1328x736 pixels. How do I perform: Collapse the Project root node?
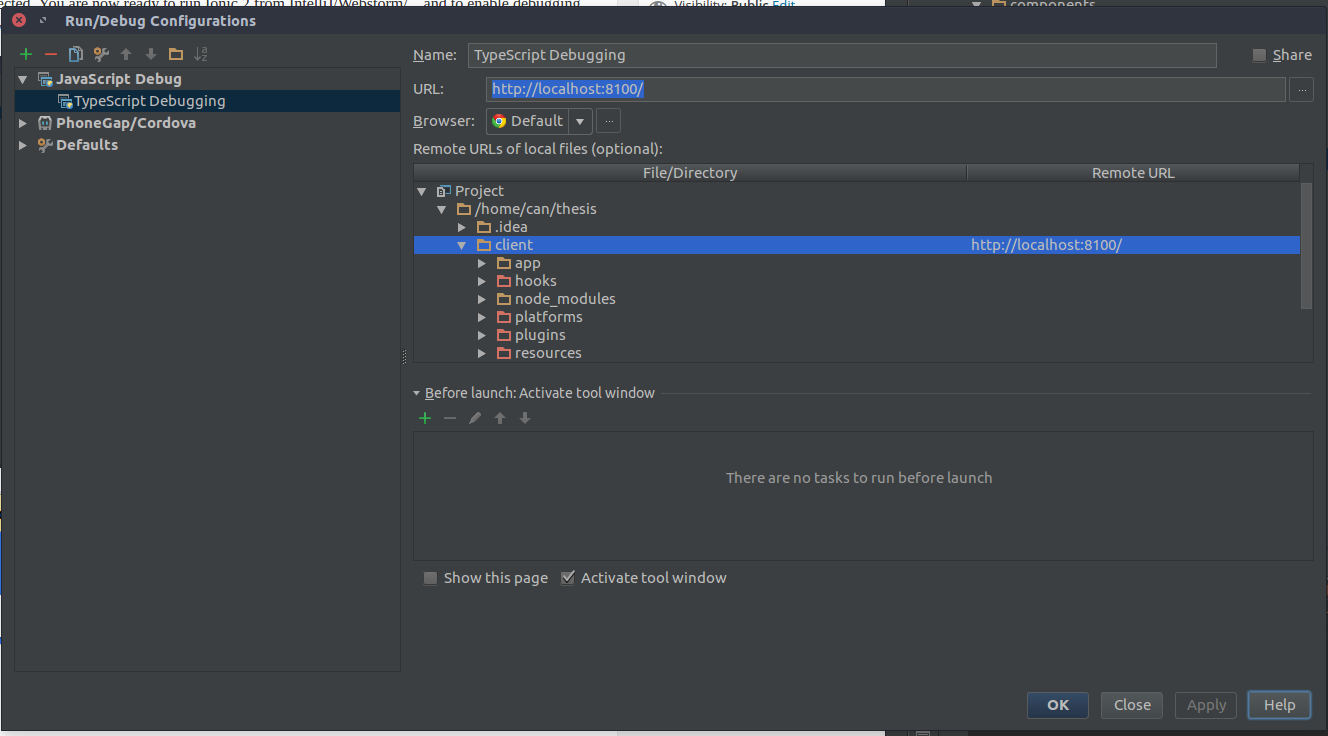pyautogui.click(x=422, y=191)
